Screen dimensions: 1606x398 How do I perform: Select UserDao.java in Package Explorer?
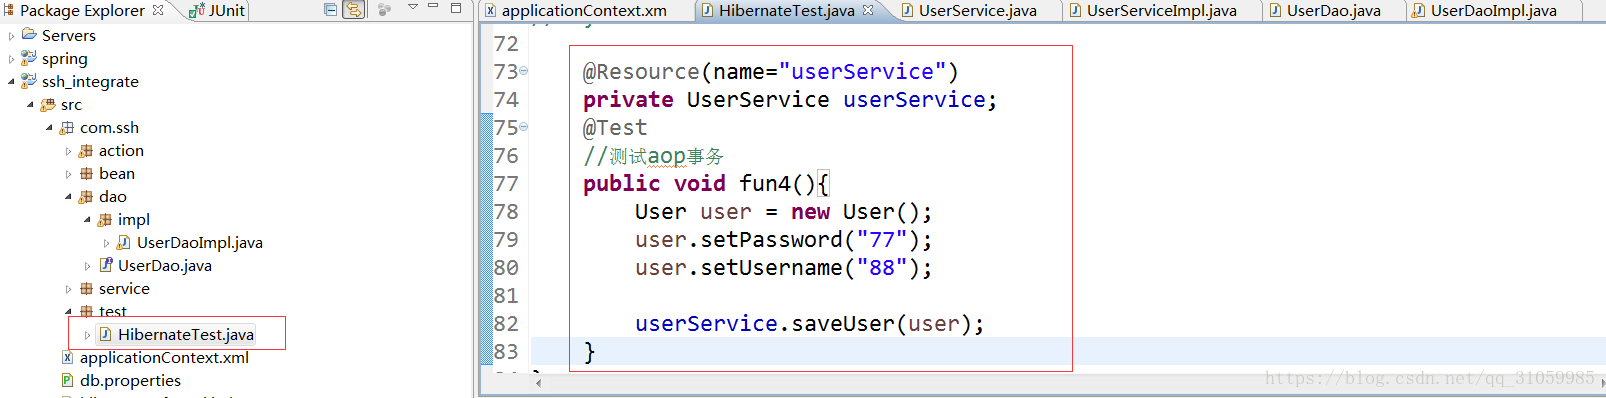coord(165,266)
